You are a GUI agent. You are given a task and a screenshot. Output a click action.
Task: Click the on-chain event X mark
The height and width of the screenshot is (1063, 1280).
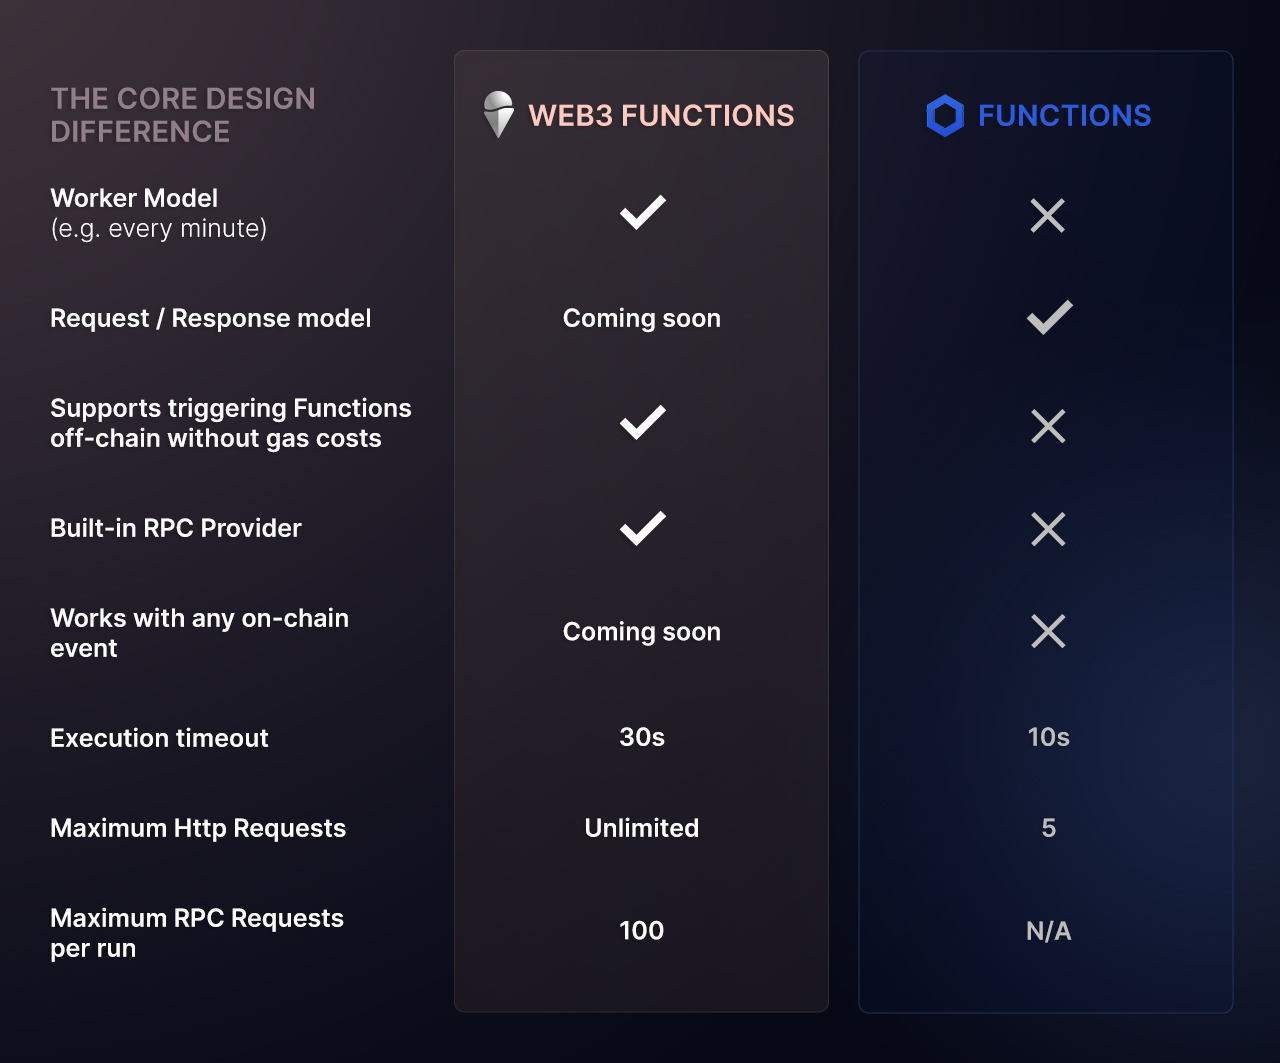click(1048, 631)
